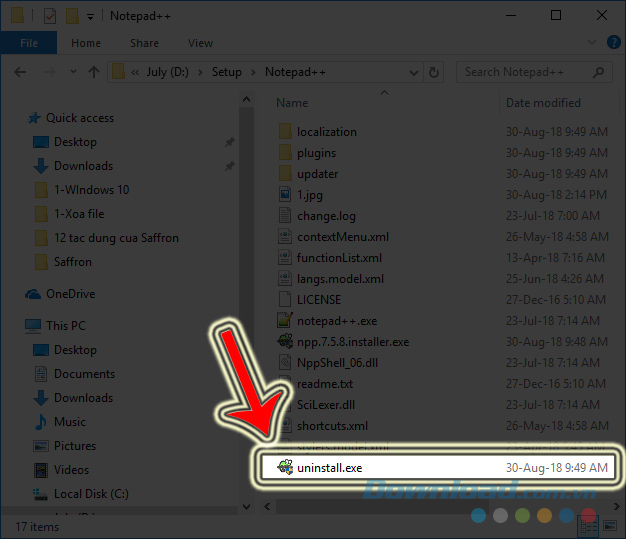
Task: Expand the July (D:) breadcrumb arrow
Action: coord(200,72)
